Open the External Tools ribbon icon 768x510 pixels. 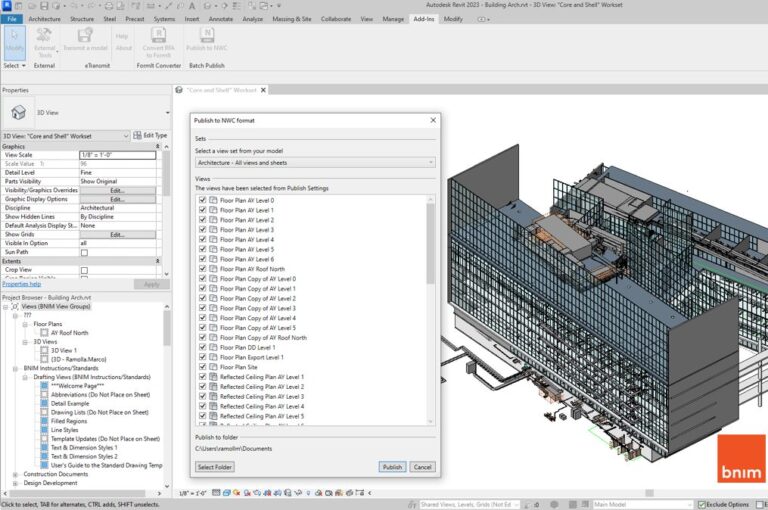(x=45, y=40)
